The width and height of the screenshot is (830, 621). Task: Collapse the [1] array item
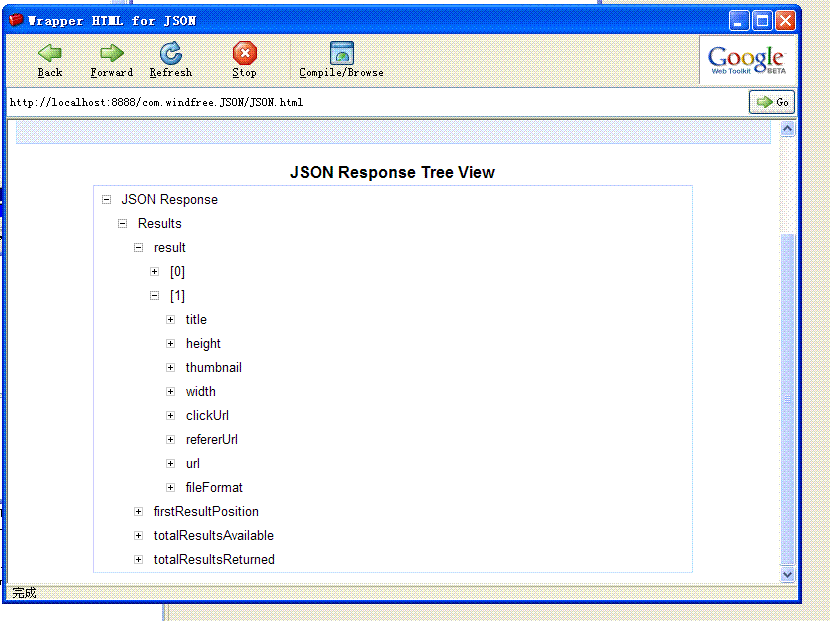coord(155,295)
